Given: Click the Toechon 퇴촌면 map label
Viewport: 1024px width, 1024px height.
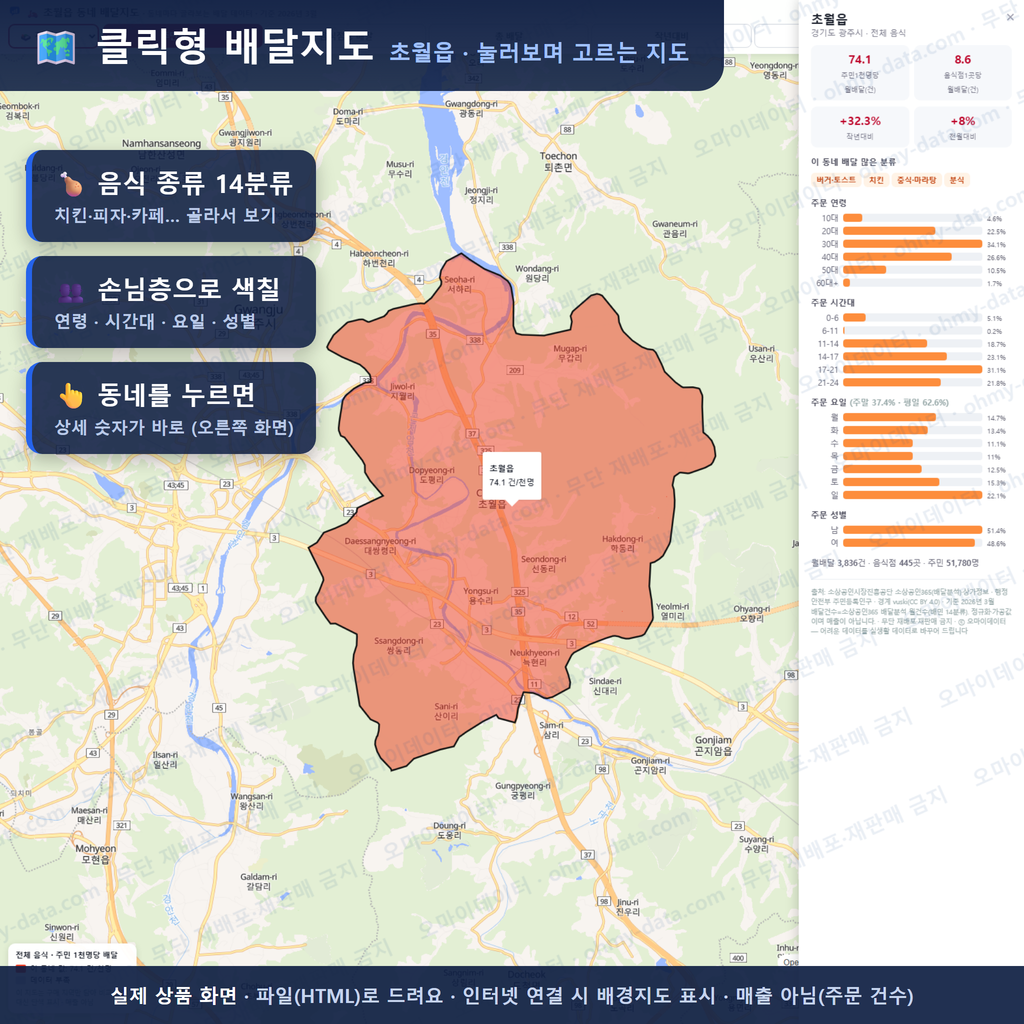Looking at the screenshot, I should (x=558, y=161).
